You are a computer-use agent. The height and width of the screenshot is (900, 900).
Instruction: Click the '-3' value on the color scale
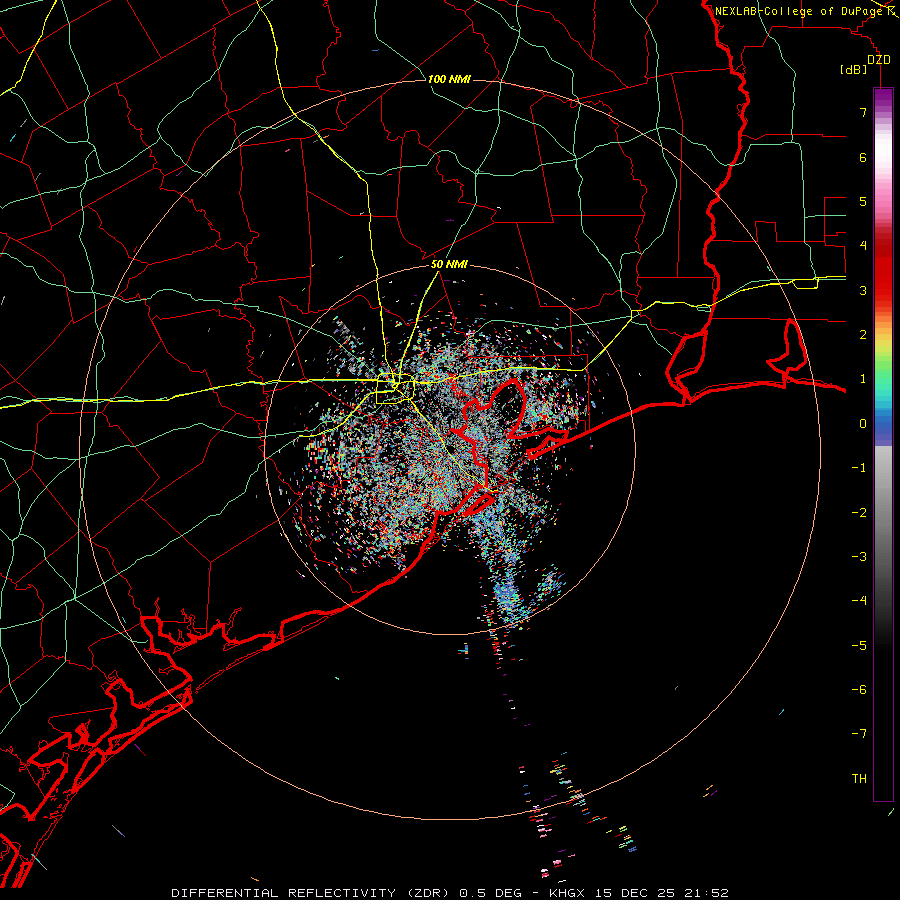[x=859, y=557]
